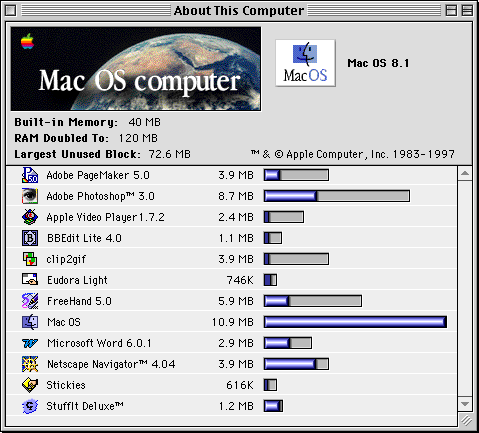Click the scroll up arrow

465,173
